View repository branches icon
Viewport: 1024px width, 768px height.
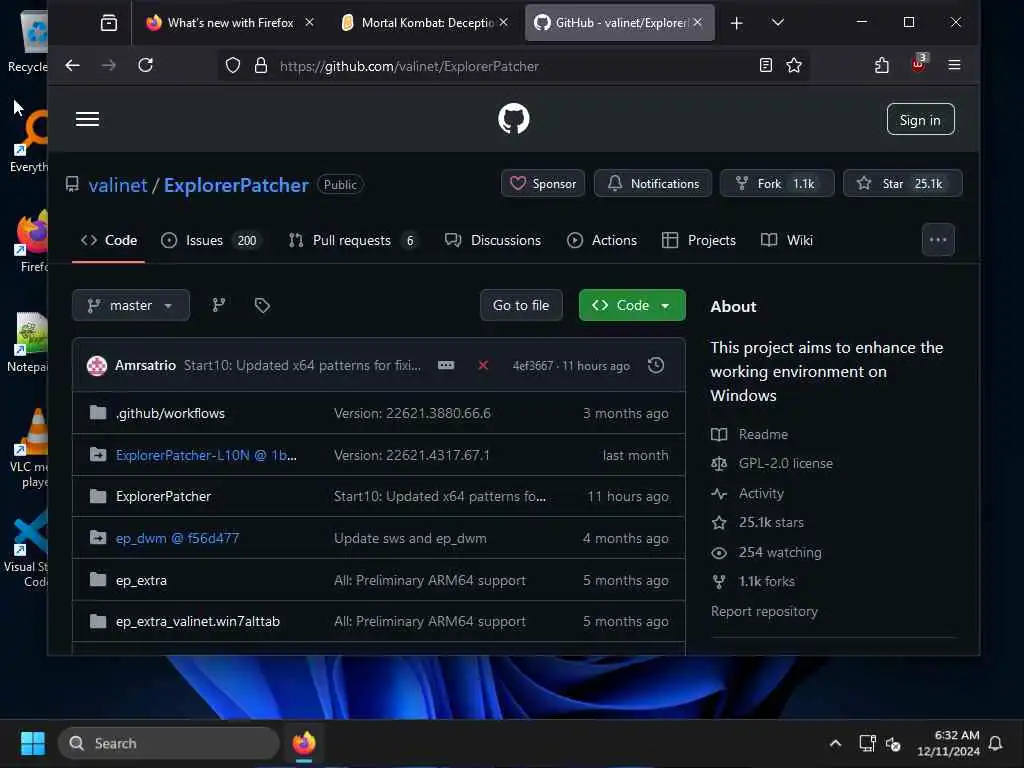pos(219,305)
